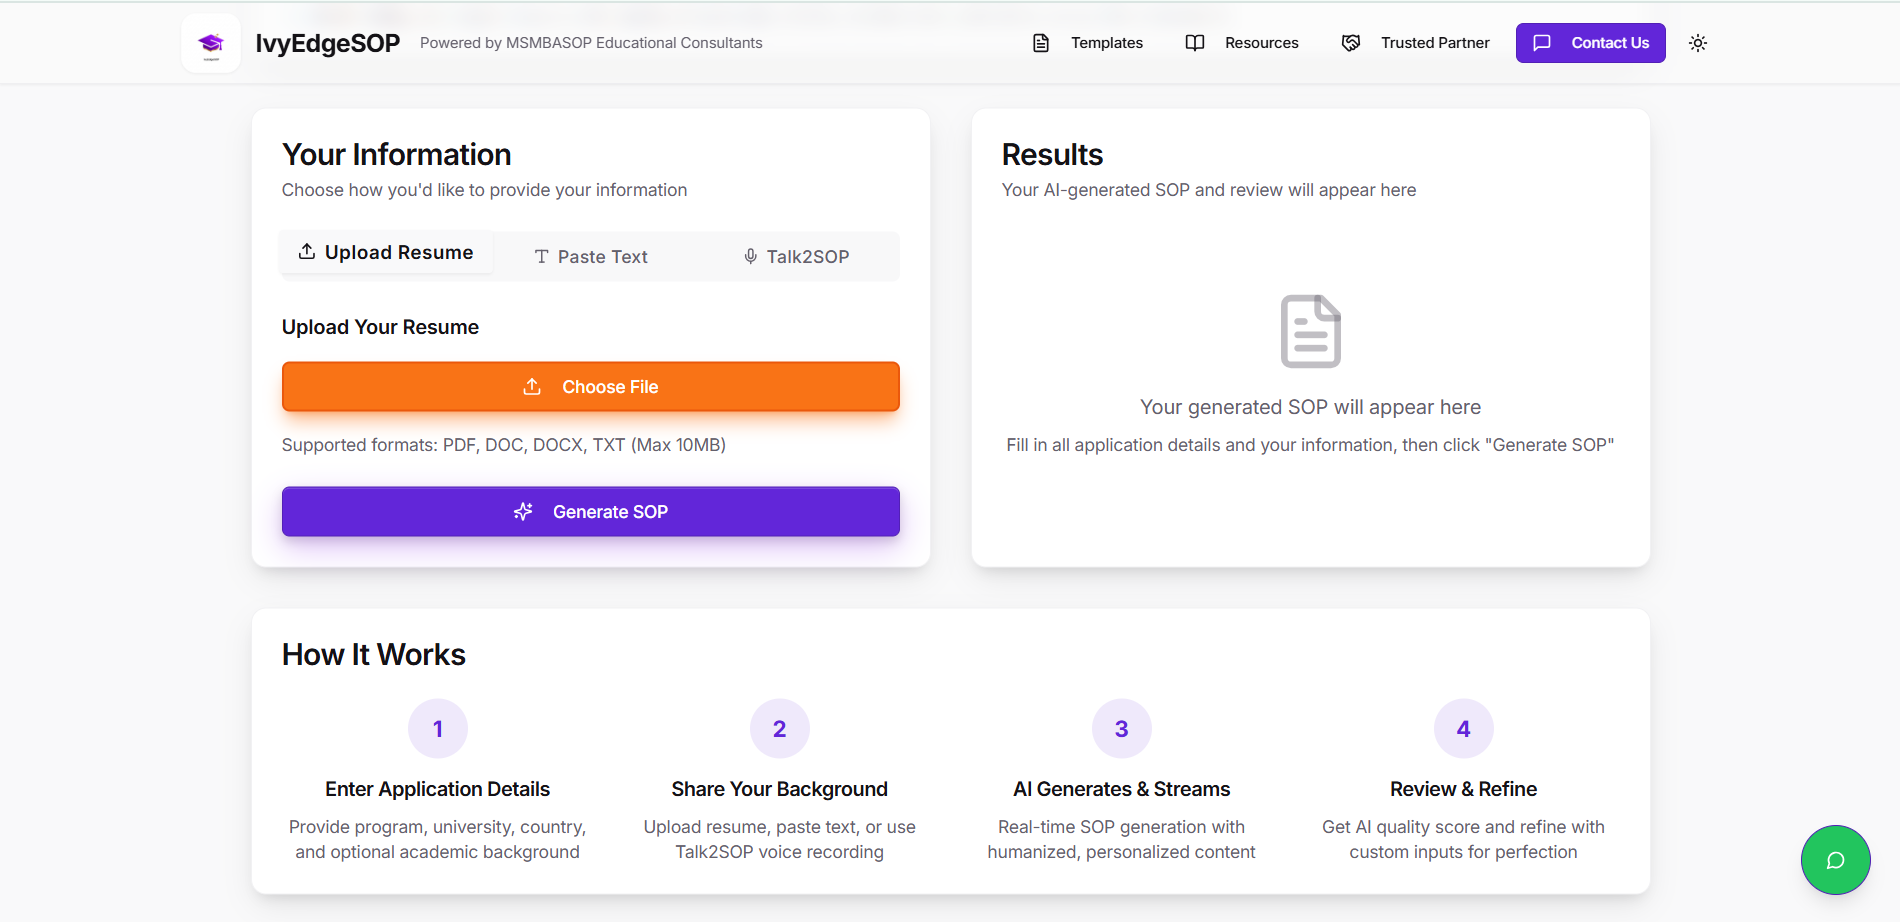This screenshot has width=1900, height=922.
Task: Switch to the Paste Text tab
Action: point(591,257)
